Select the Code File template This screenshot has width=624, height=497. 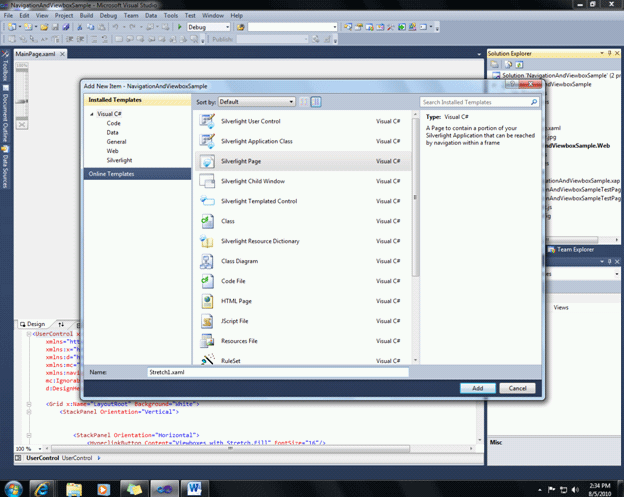[x=302, y=281]
